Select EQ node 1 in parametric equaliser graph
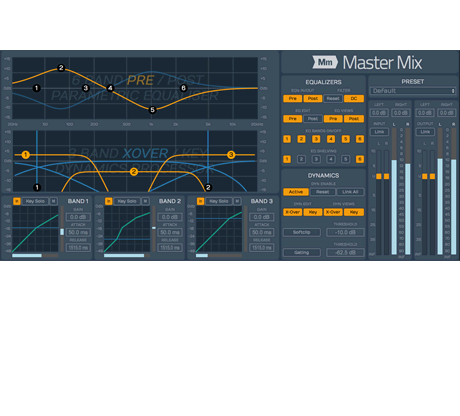This screenshot has width=460, height=416. tap(37, 88)
